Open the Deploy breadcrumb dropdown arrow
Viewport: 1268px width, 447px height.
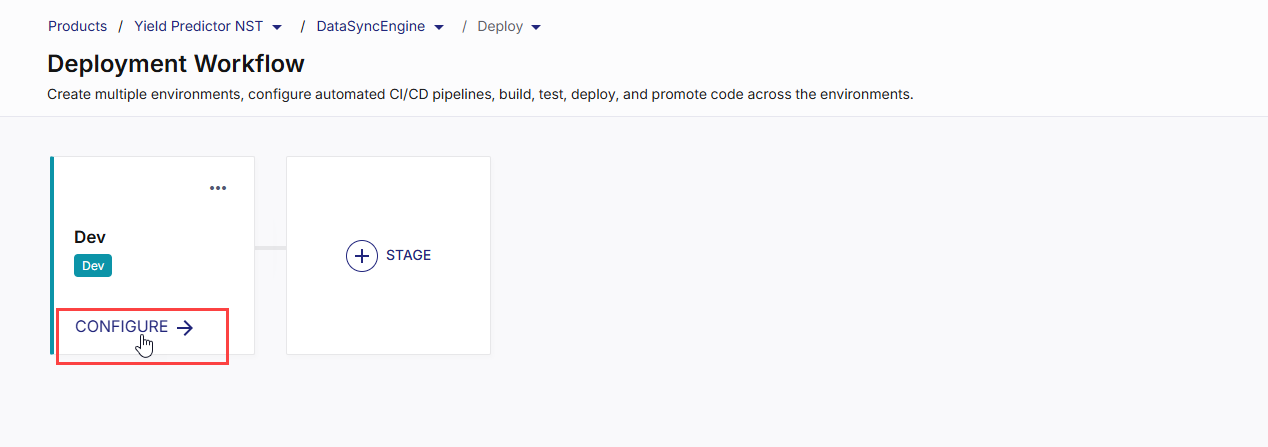click(x=536, y=27)
